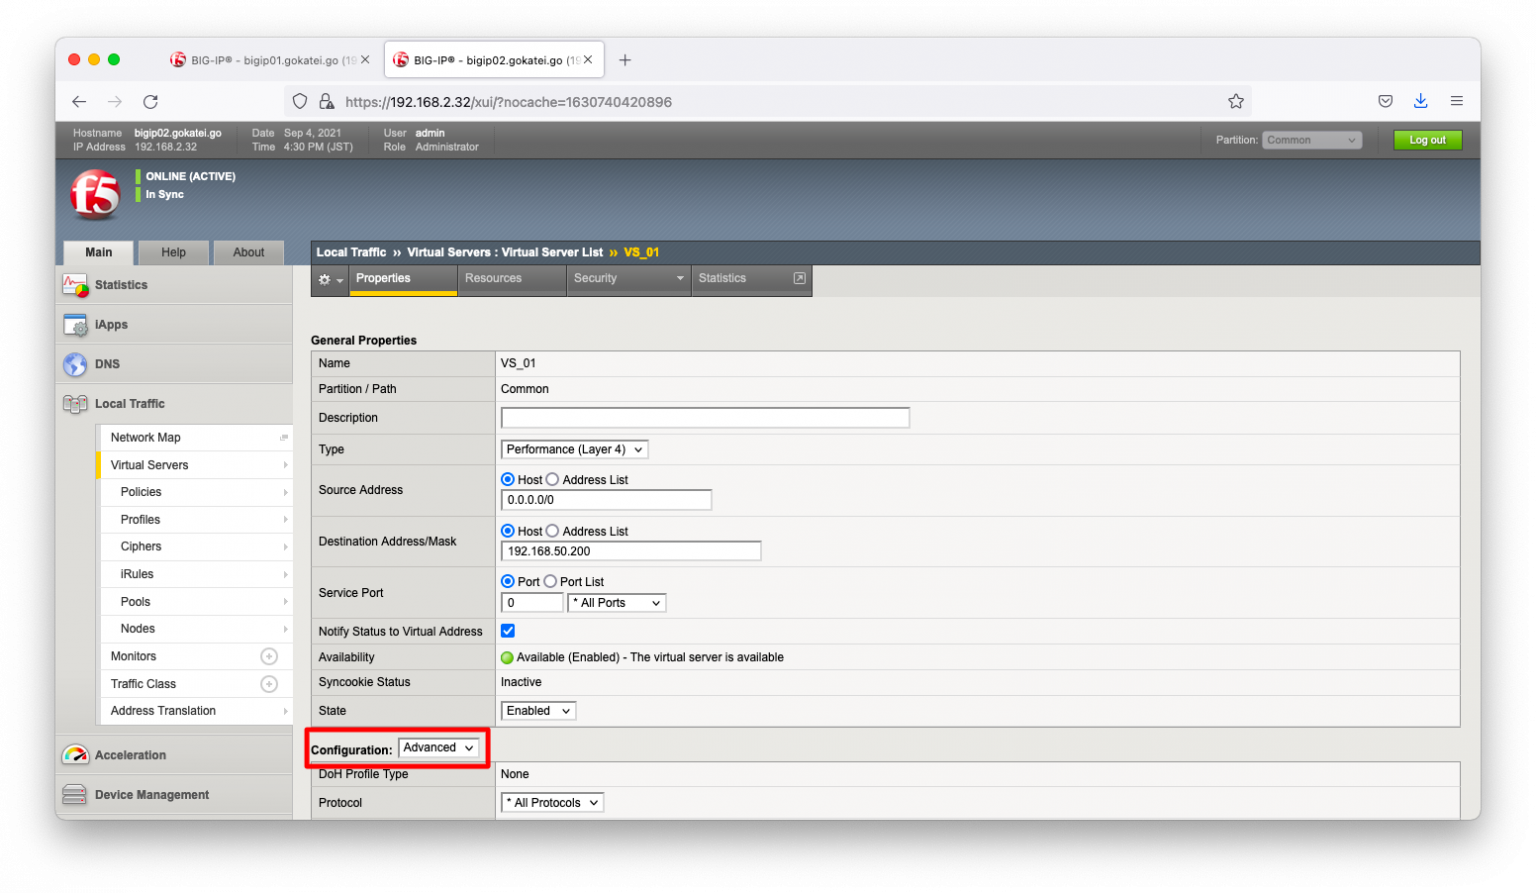
Task: Click the DNS globe icon
Action: 76,365
